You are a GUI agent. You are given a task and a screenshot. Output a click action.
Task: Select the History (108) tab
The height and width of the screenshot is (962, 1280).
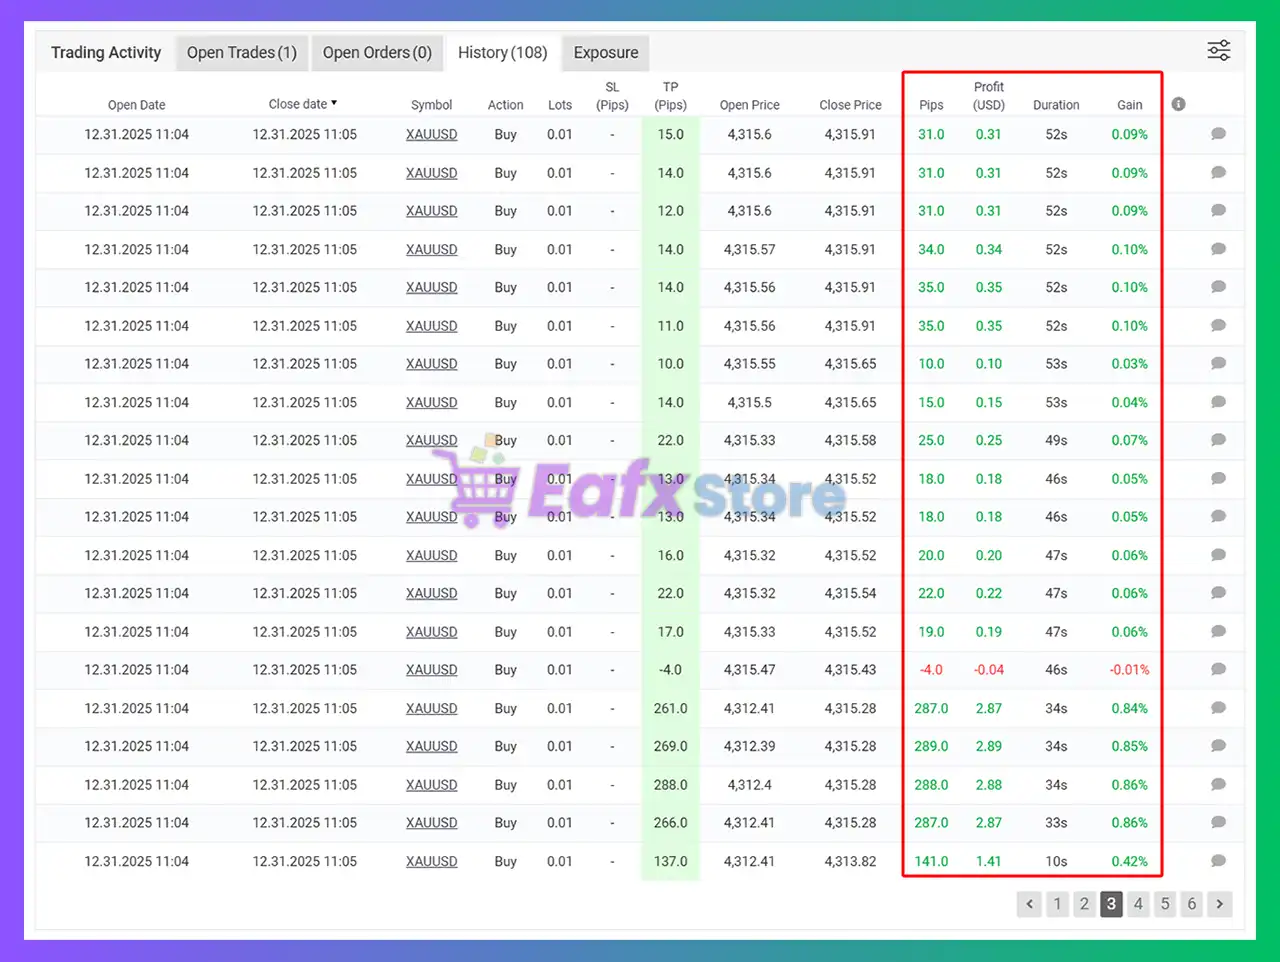click(502, 52)
